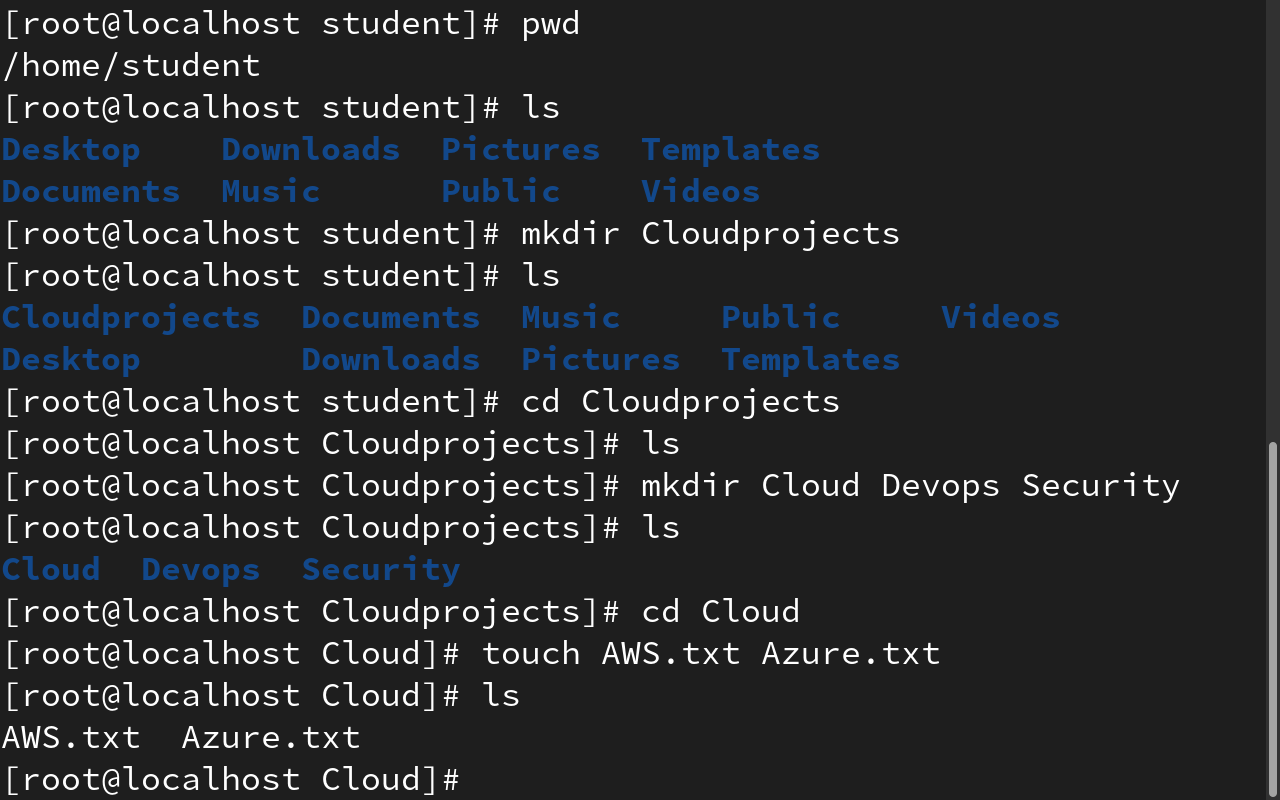This screenshot has width=1280, height=800.
Task: Click the Cloud directory in ls output
Action: 51,570
